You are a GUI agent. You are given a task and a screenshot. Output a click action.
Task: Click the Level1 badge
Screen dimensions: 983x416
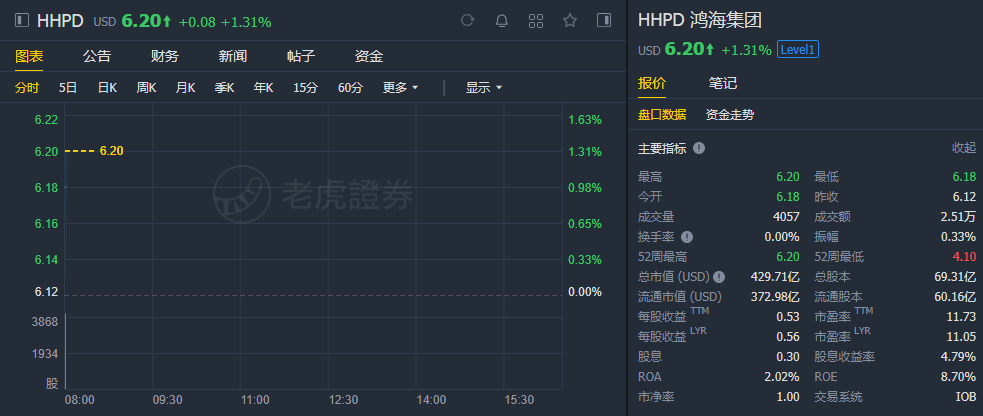[x=798, y=49]
